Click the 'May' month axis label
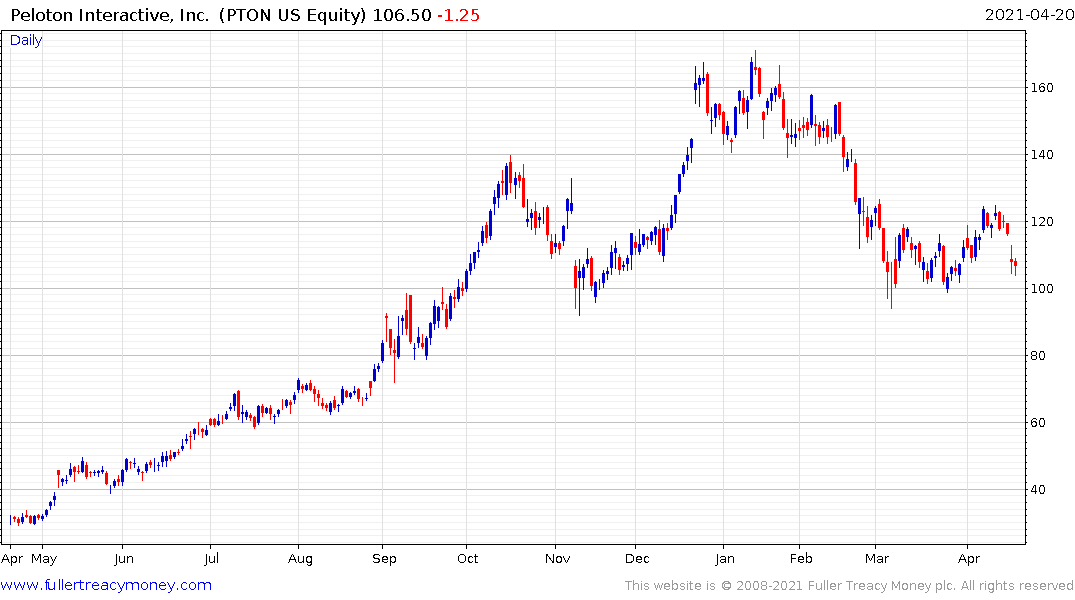The image size is (1075, 600). (45, 559)
